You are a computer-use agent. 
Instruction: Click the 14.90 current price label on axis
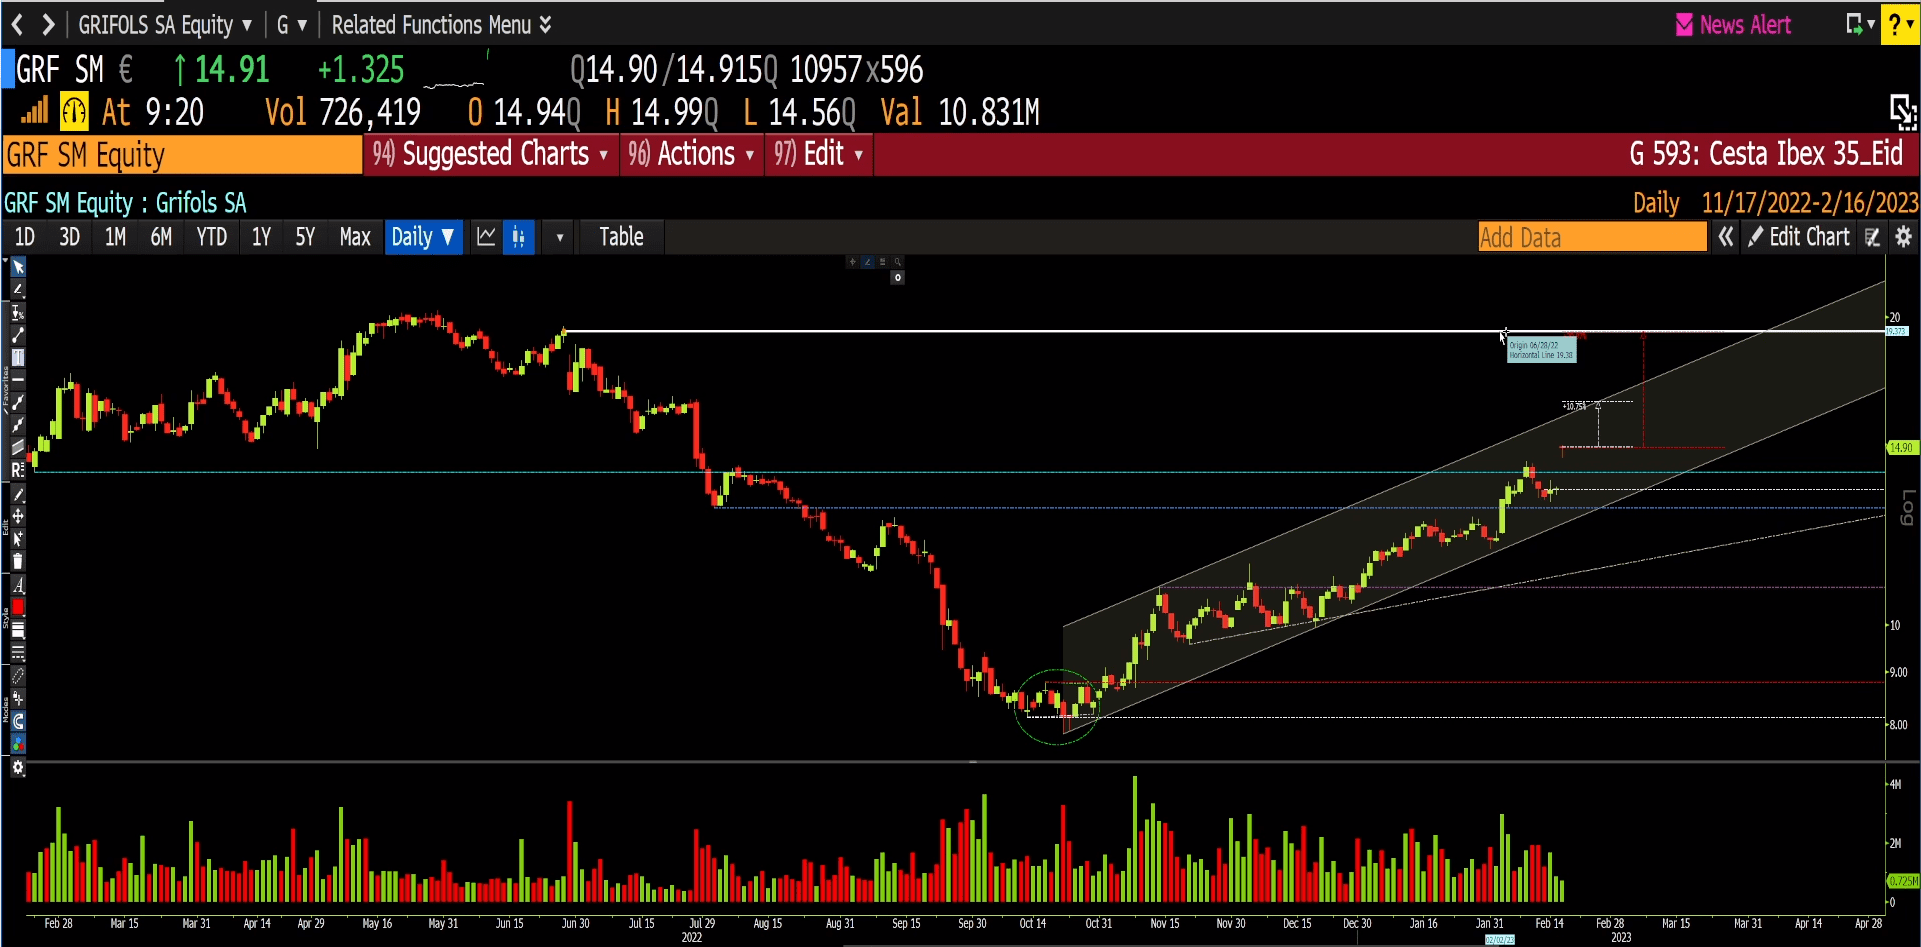pyautogui.click(x=1901, y=447)
